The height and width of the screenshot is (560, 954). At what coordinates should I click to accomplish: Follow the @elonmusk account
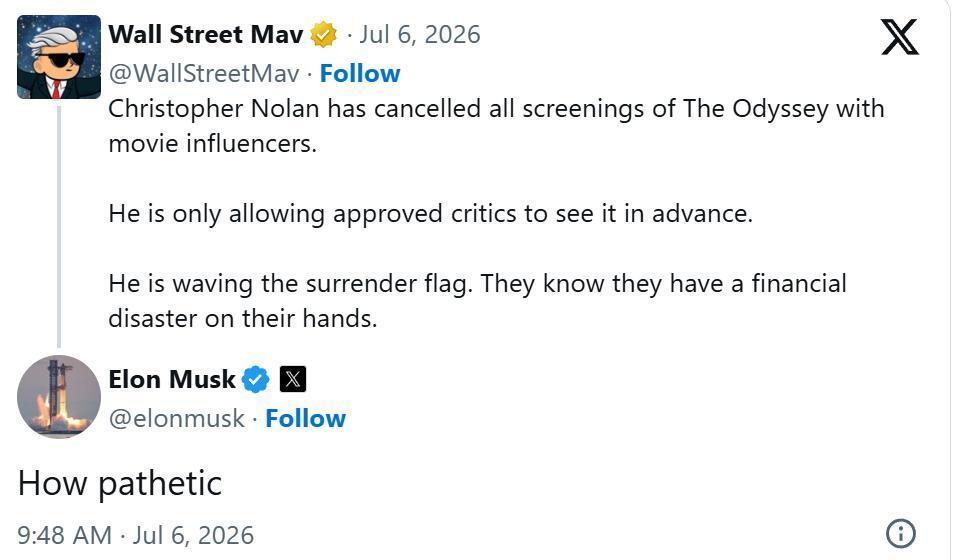coord(305,419)
